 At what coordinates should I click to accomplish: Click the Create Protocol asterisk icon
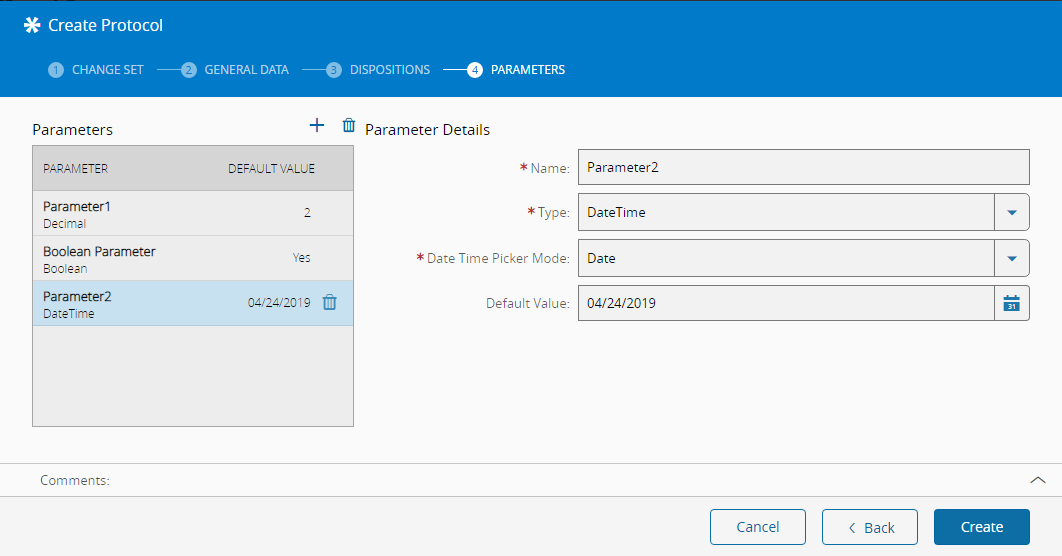click(x=32, y=25)
